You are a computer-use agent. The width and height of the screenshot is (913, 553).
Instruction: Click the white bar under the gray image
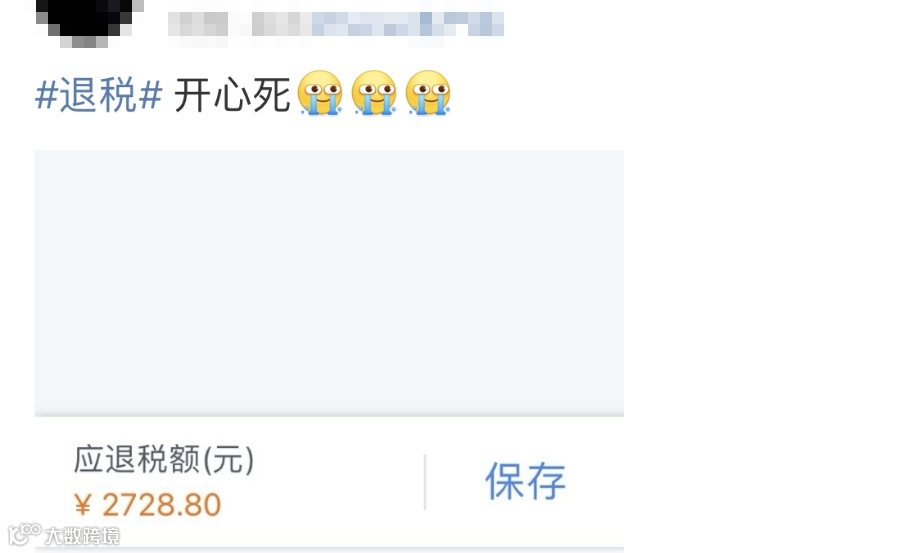click(329, 482)
